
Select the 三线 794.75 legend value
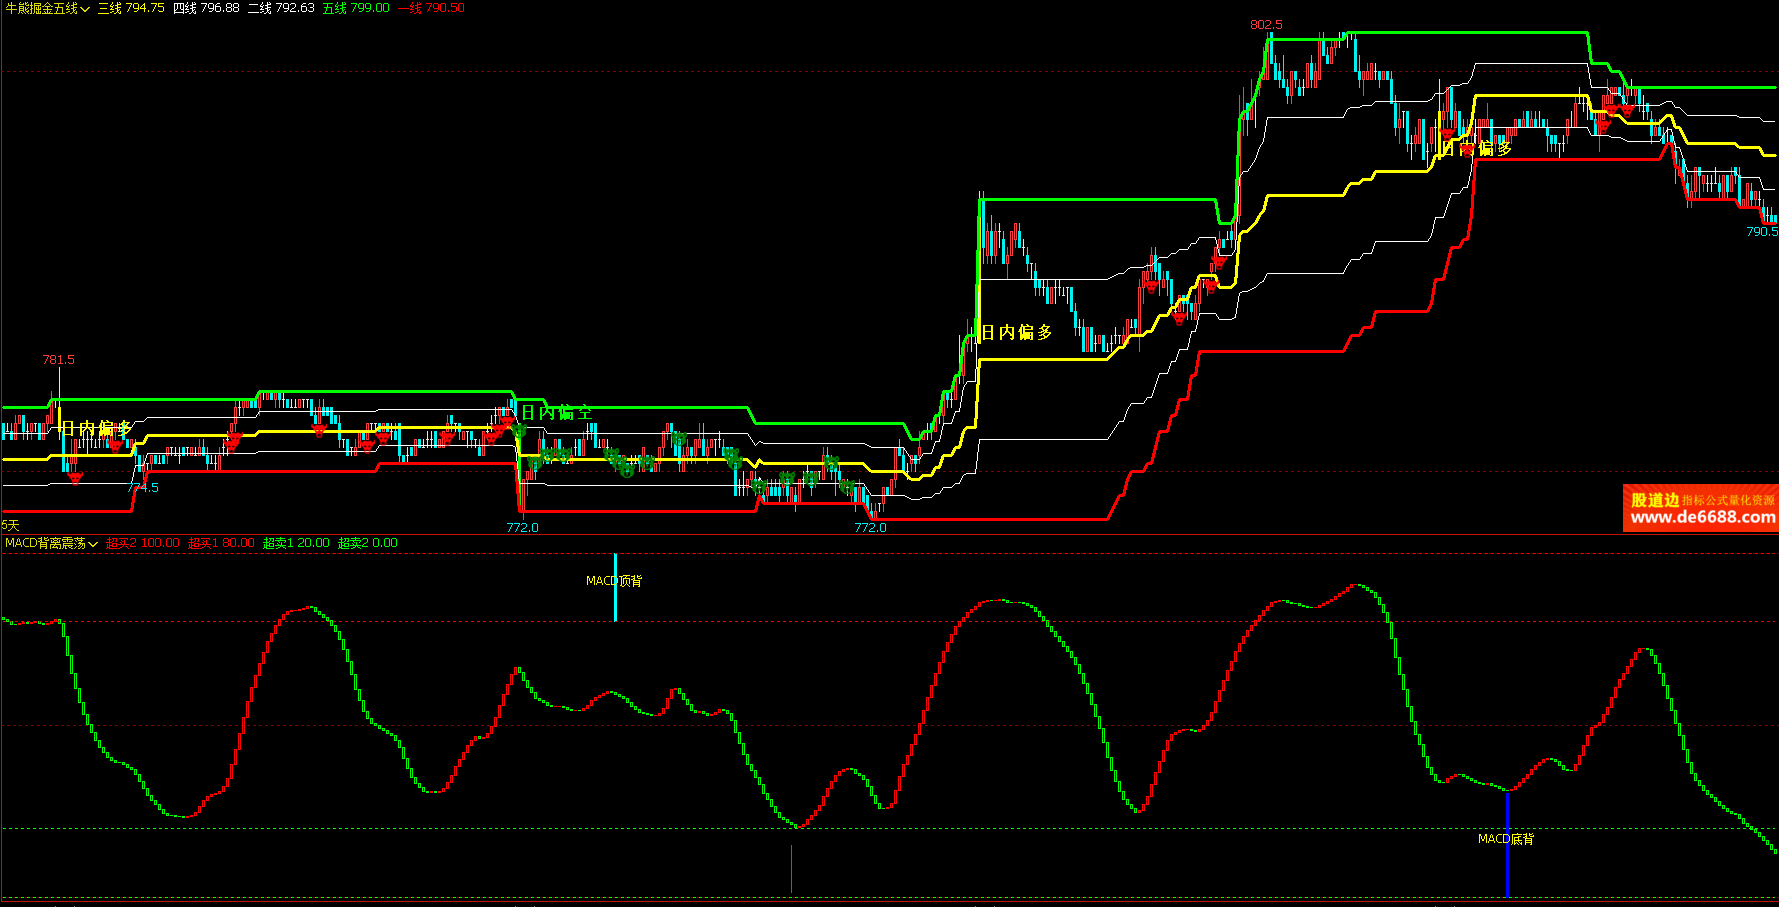(x=131, y=8)
